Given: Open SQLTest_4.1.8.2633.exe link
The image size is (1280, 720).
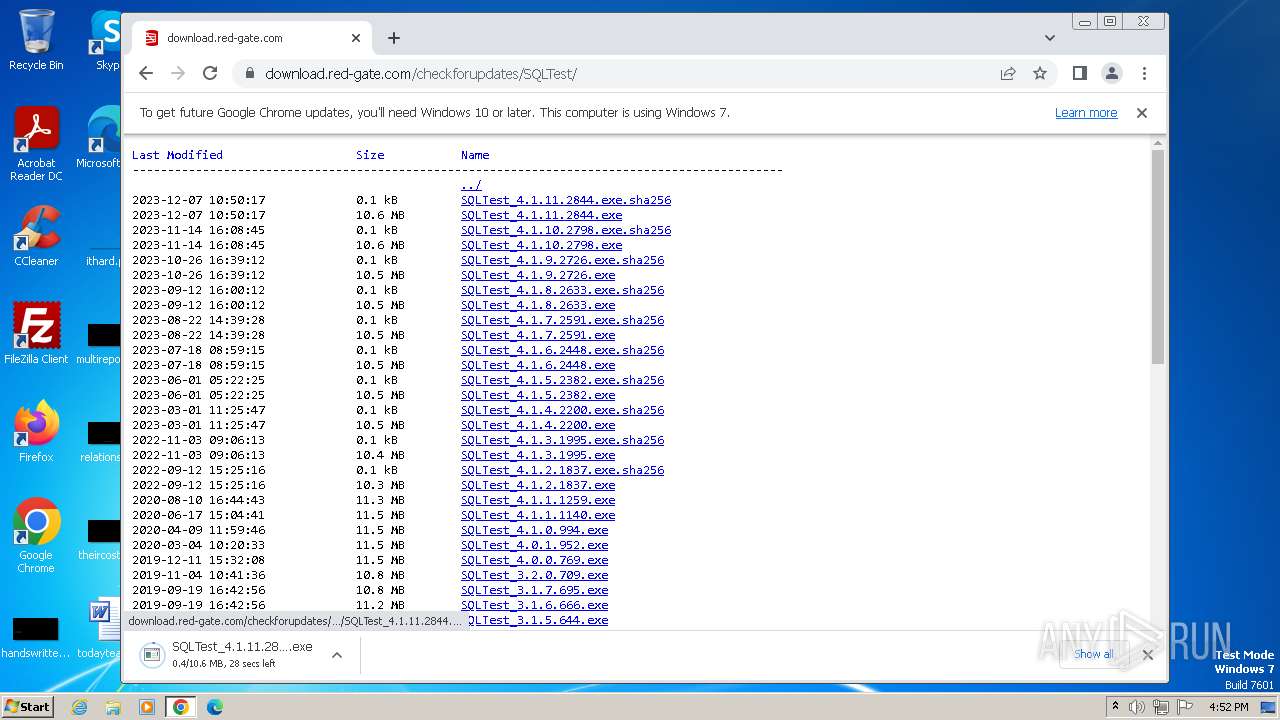Looking at the screenshot, I should coord(538,305).
